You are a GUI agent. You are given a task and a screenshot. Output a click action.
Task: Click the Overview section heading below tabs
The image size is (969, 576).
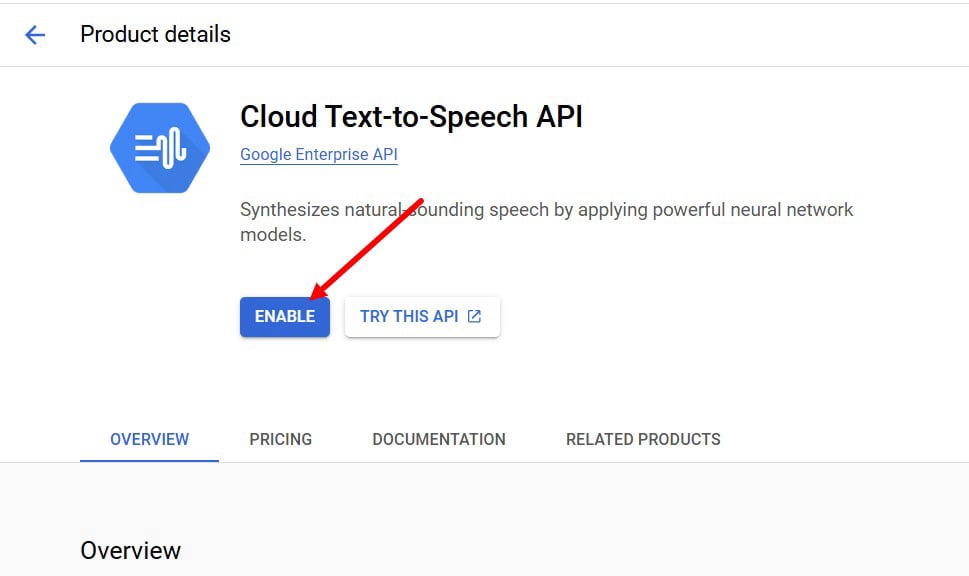click(x=130, y=551)
